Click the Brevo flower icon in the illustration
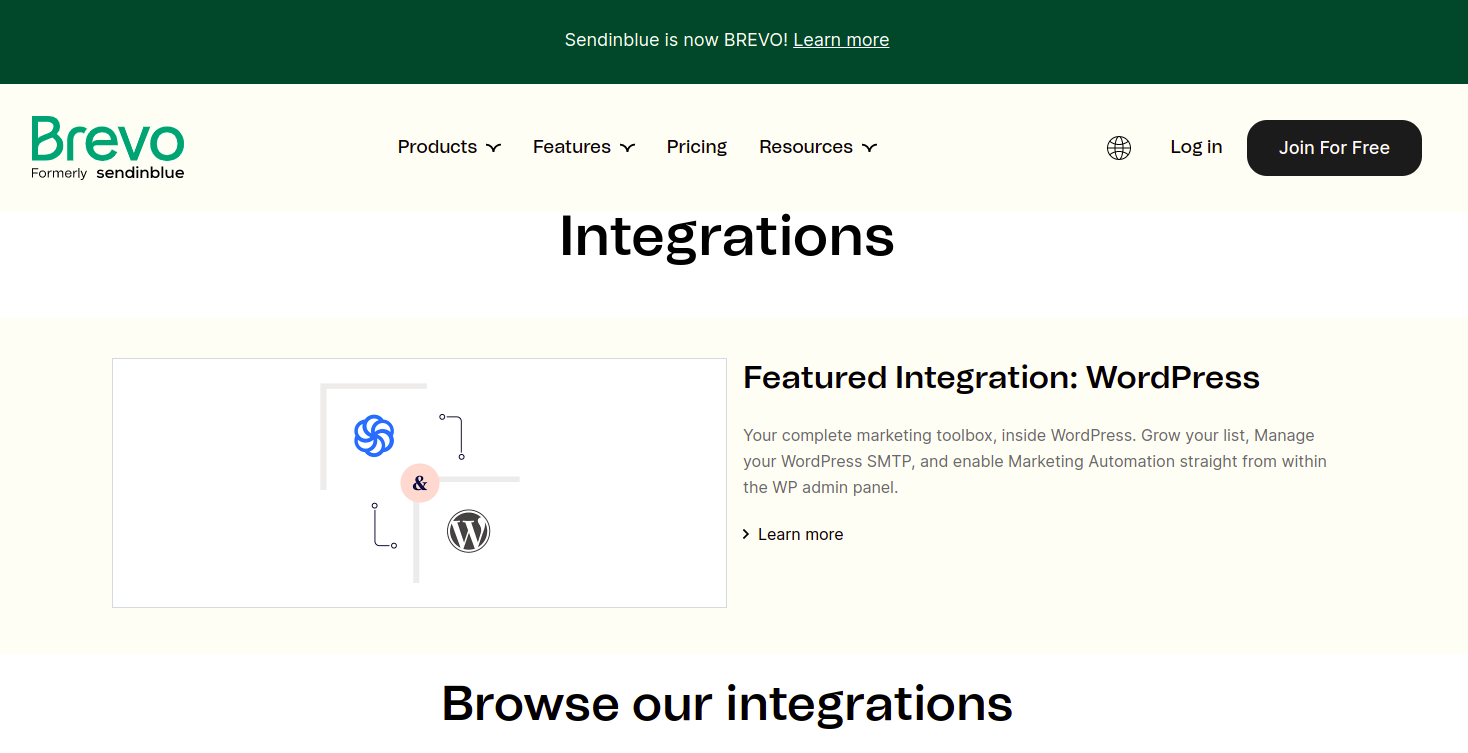Screen dimensions: 1468x753 (x=373, y=436)
